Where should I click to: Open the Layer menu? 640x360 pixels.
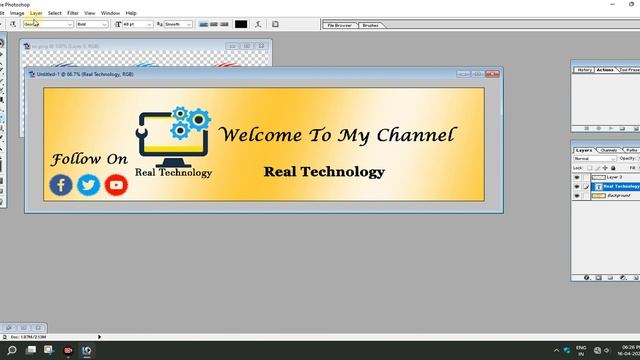point(36,13)
